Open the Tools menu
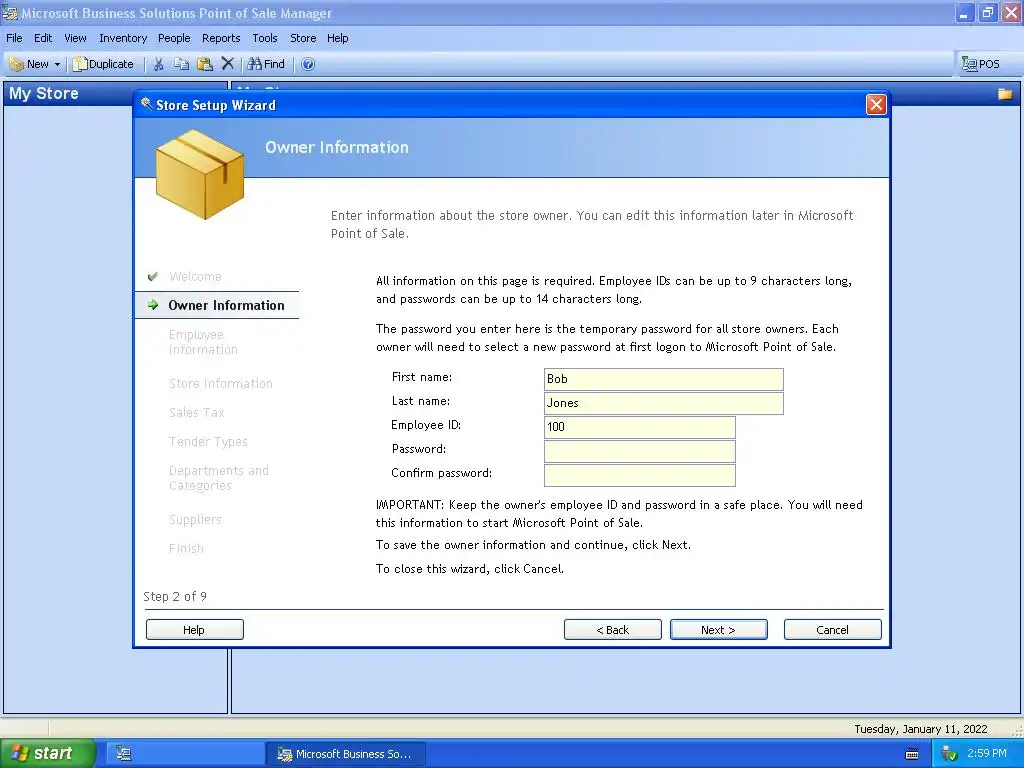 [x=264, y=38]
